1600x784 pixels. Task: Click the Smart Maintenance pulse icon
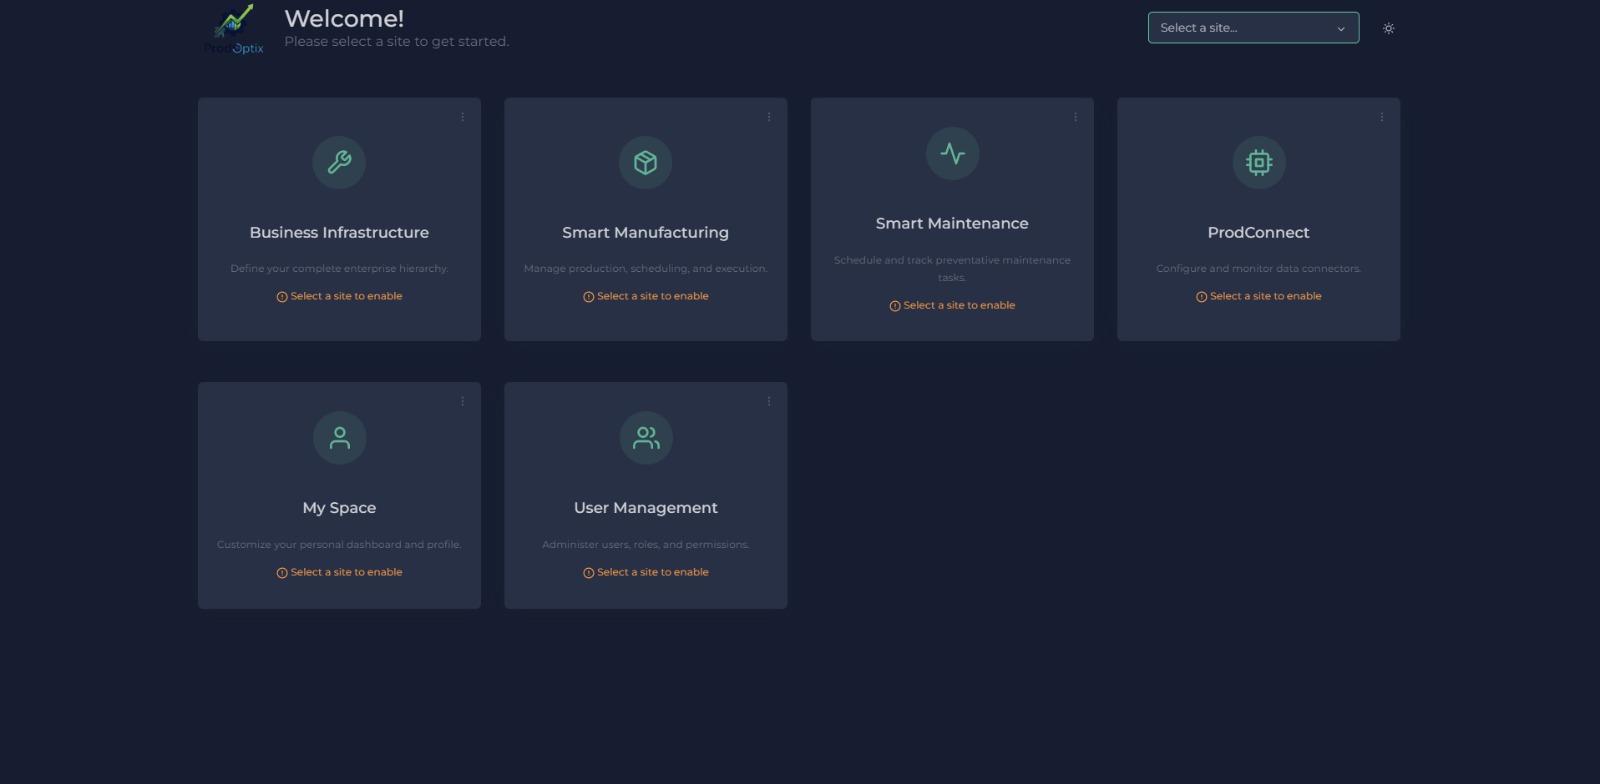click(x=952, y=154)
